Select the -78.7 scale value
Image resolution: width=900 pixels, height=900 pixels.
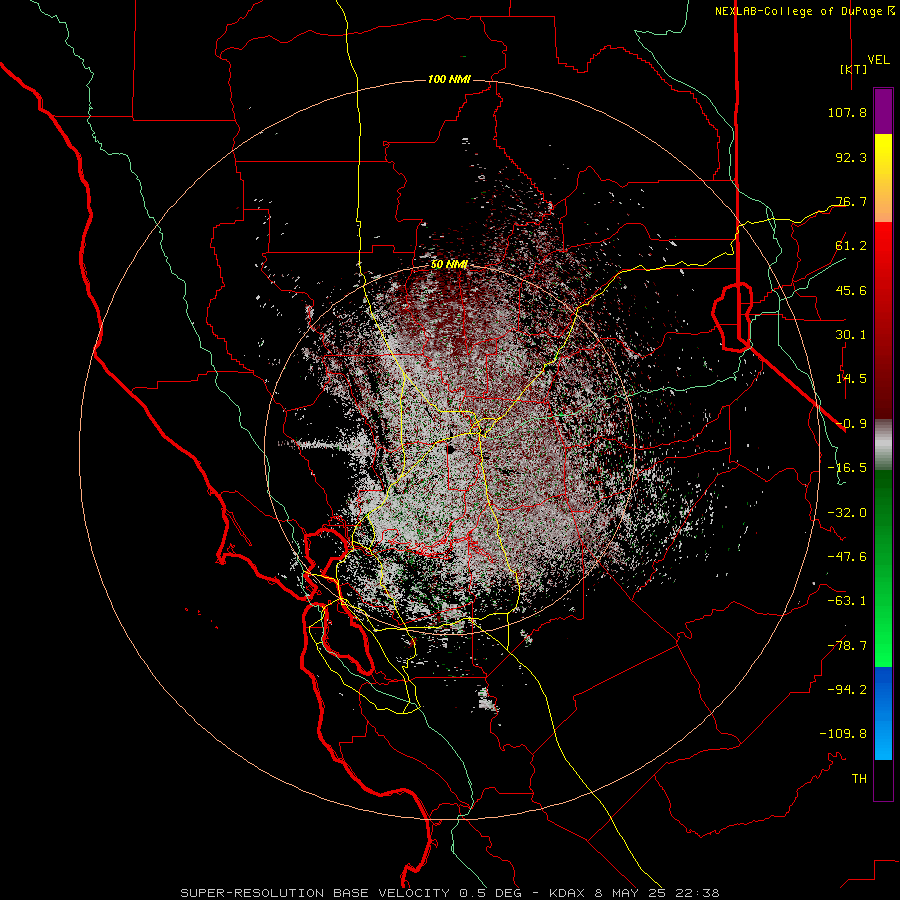(x=847, y=646)
